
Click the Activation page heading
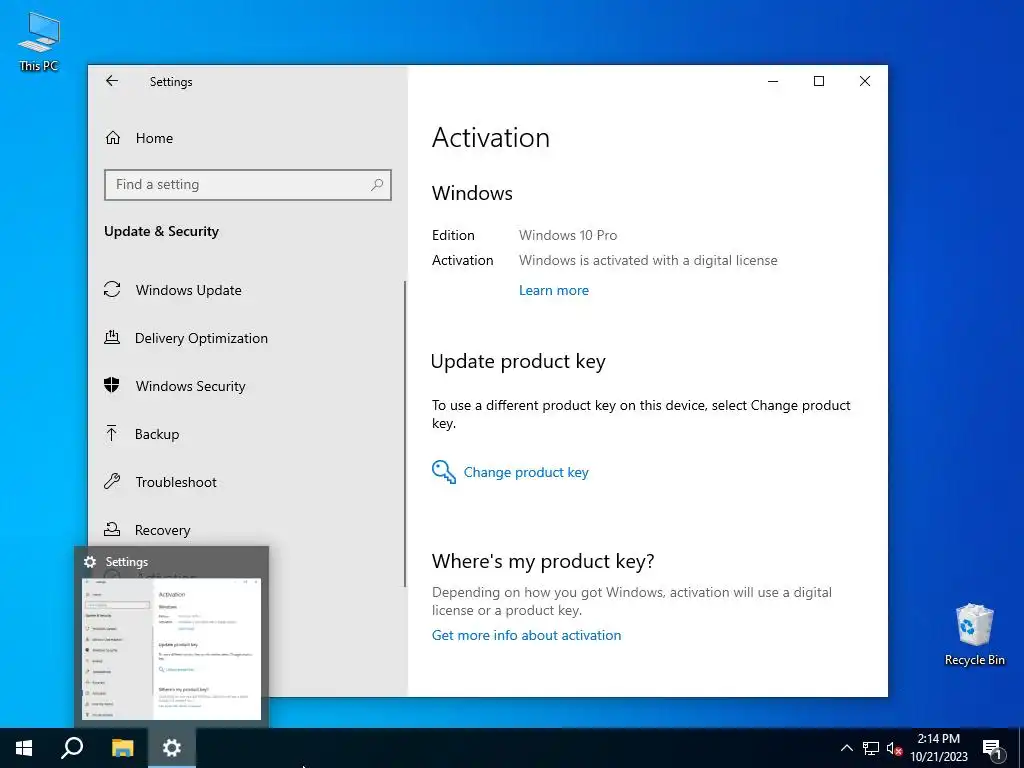click(x=490, y=138)
